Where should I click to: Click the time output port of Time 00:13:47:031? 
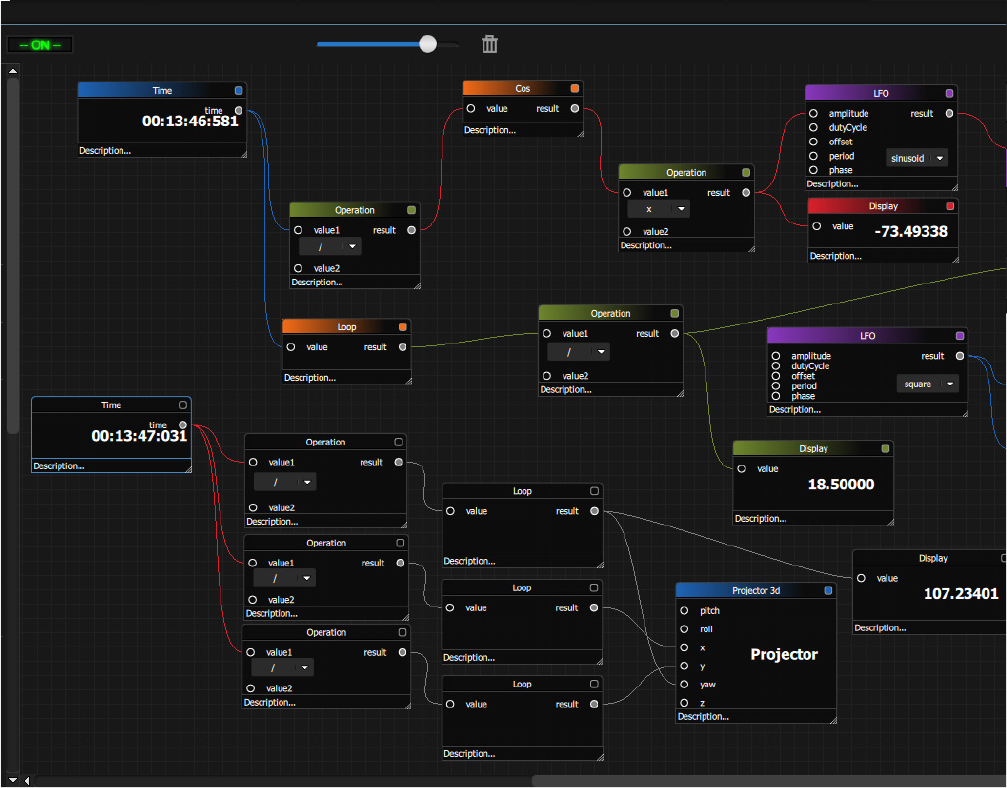point(183,425)
